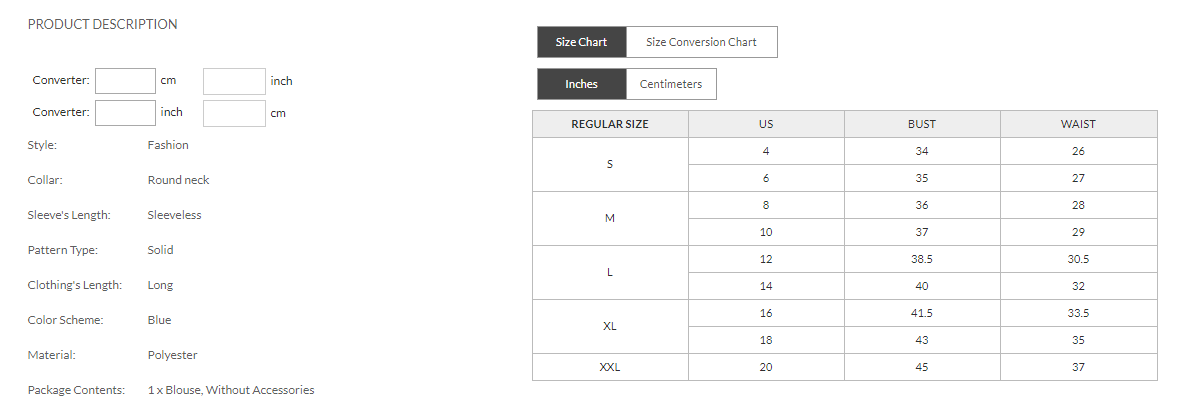Click the inch output in first converter
The width and height of the screenshot is (1192, 419).
(234, 81)
